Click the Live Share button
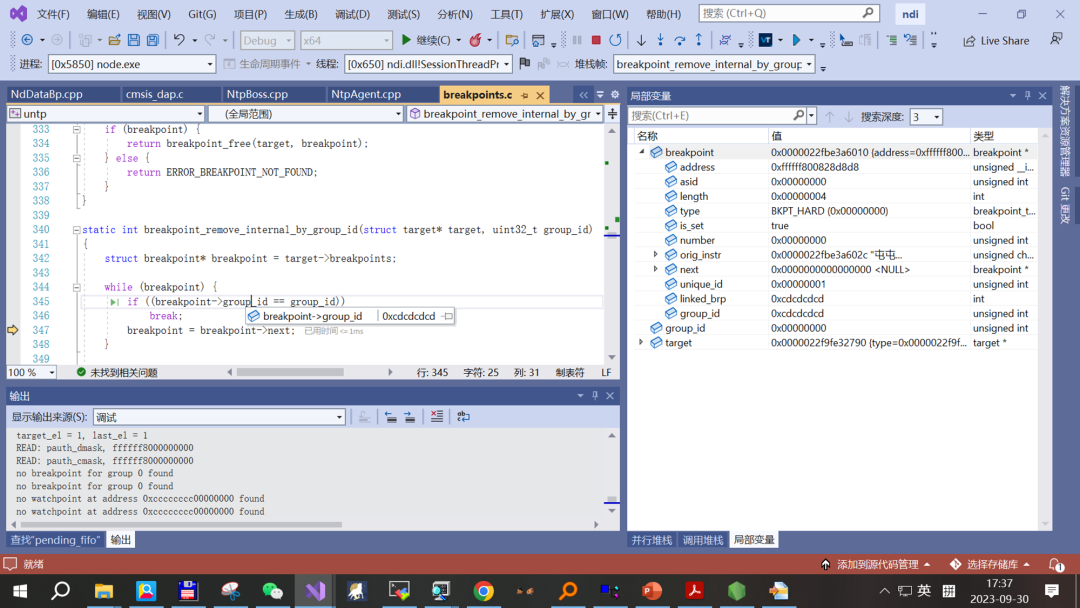This screenshot has width=1080, height=608. click(x=996, y=41)
